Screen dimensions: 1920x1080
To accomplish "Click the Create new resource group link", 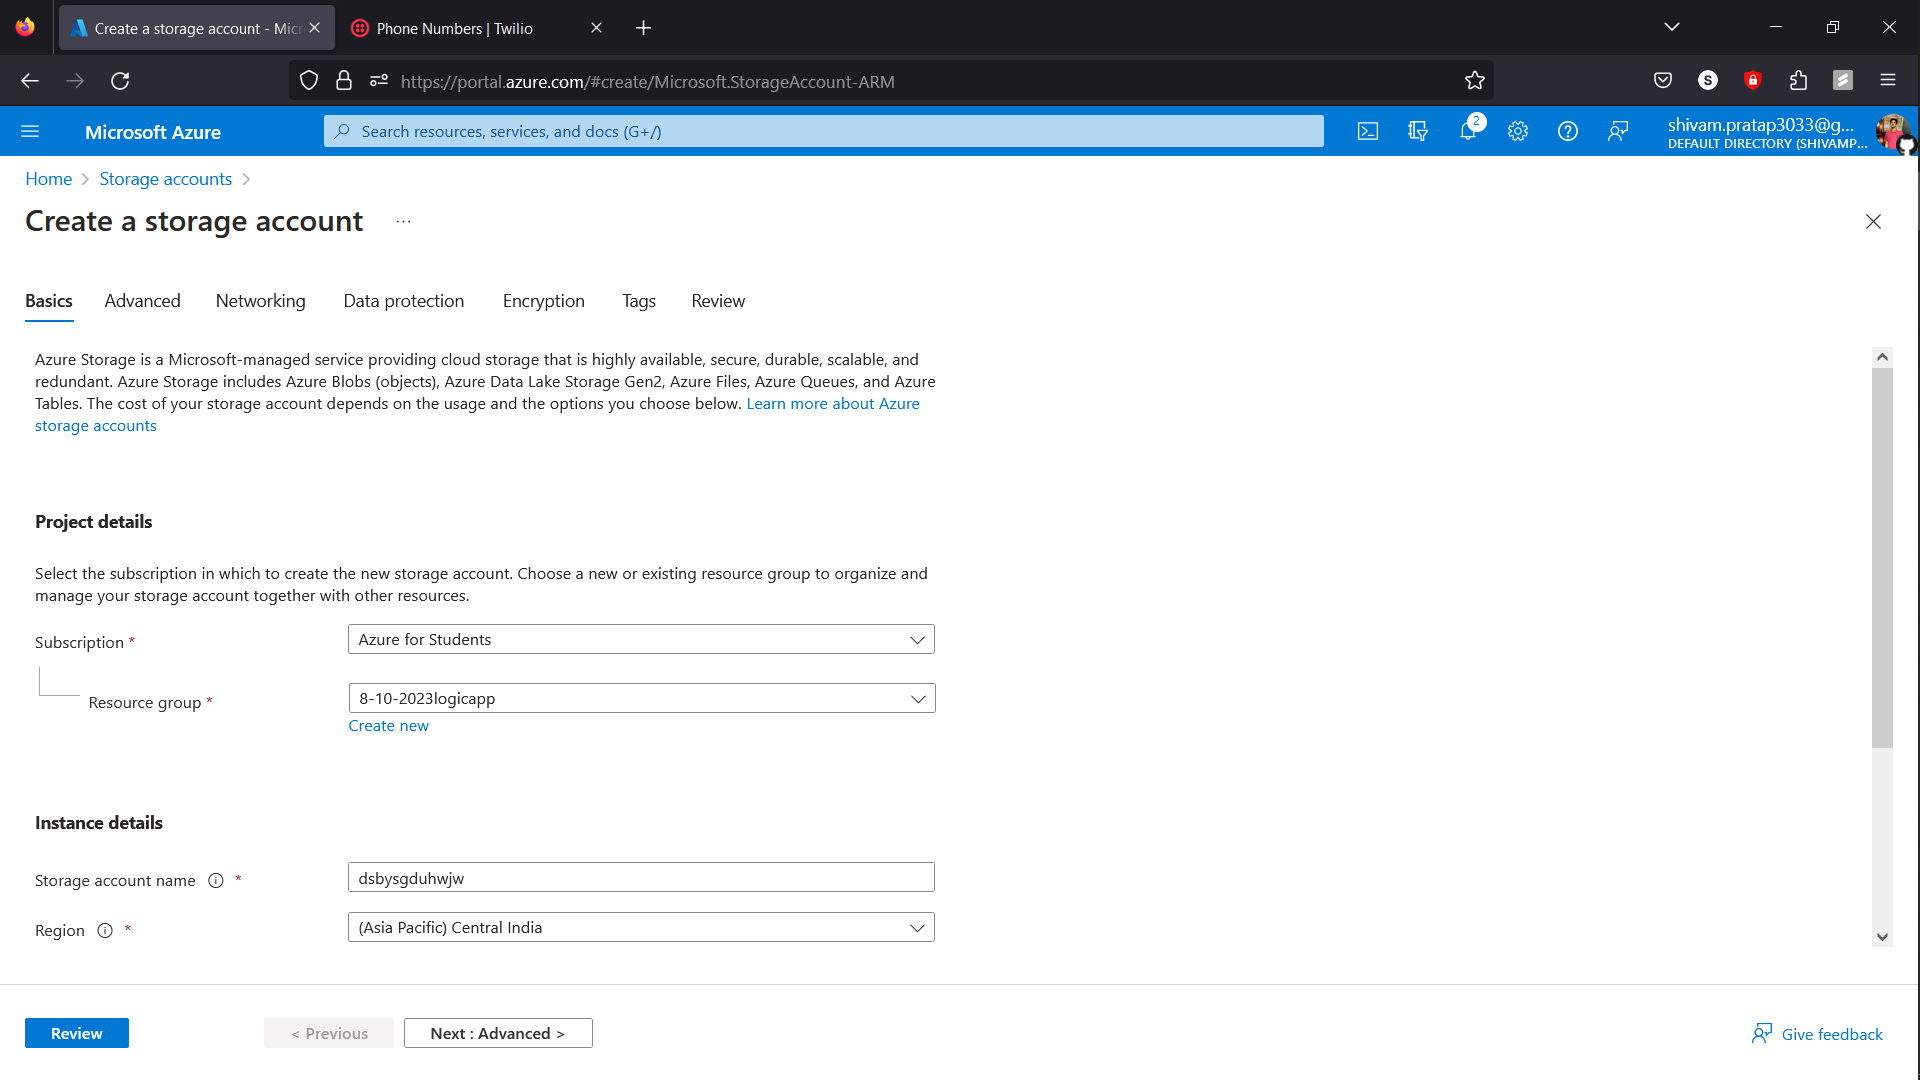I will pyautogui.click(x=388, y=725).
